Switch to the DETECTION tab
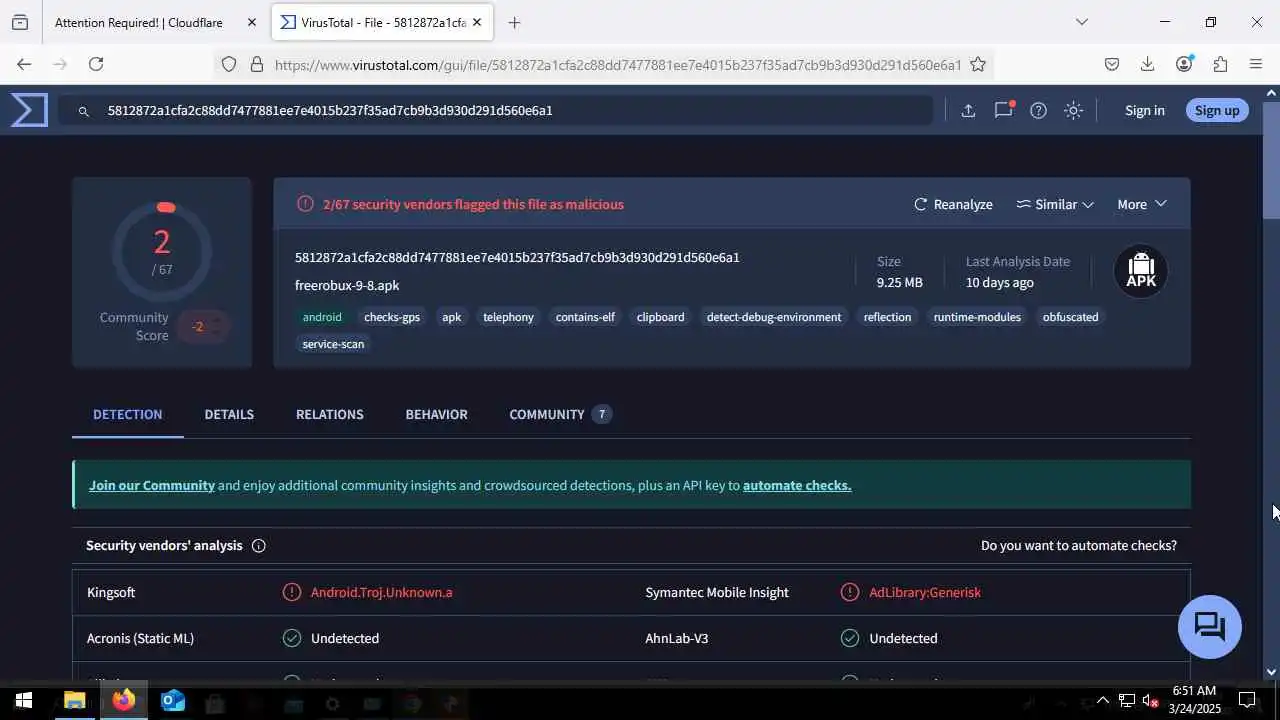This screenshot has width=1280, height=720. [127, 414]
